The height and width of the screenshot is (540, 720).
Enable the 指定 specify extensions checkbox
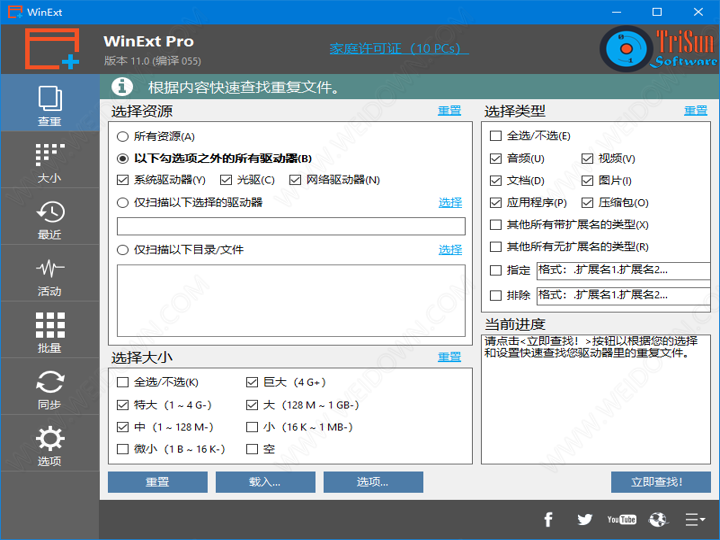495,270
